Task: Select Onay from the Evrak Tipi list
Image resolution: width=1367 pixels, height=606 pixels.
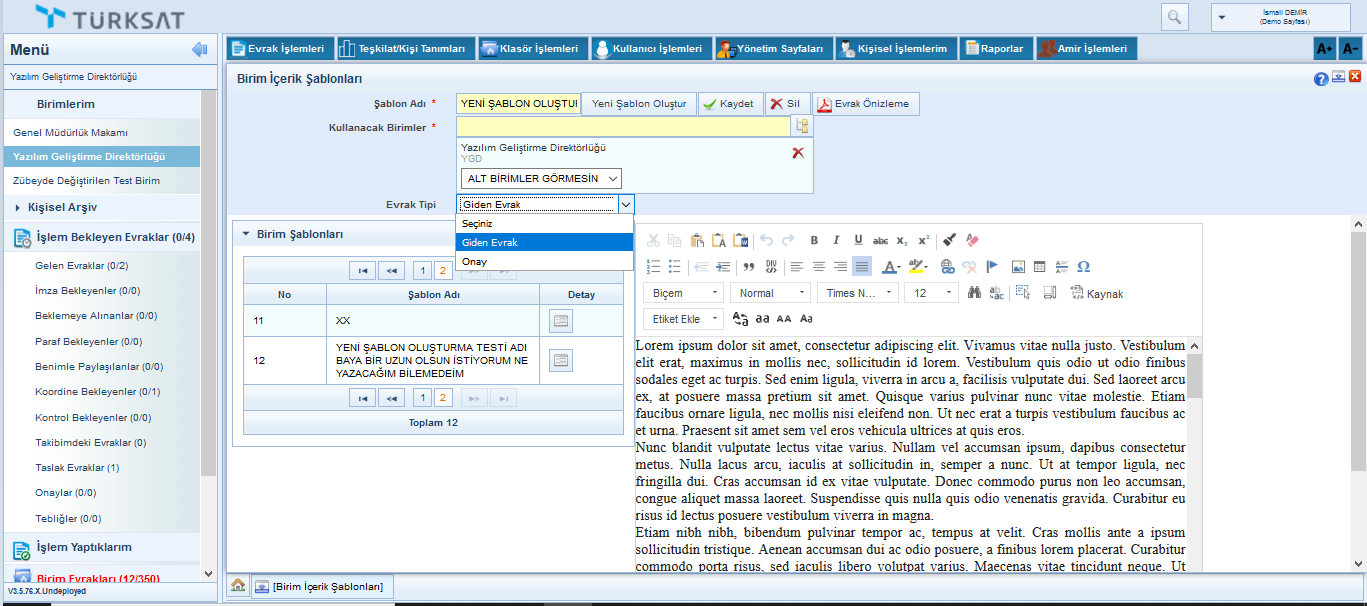Action: click(476, 261)
